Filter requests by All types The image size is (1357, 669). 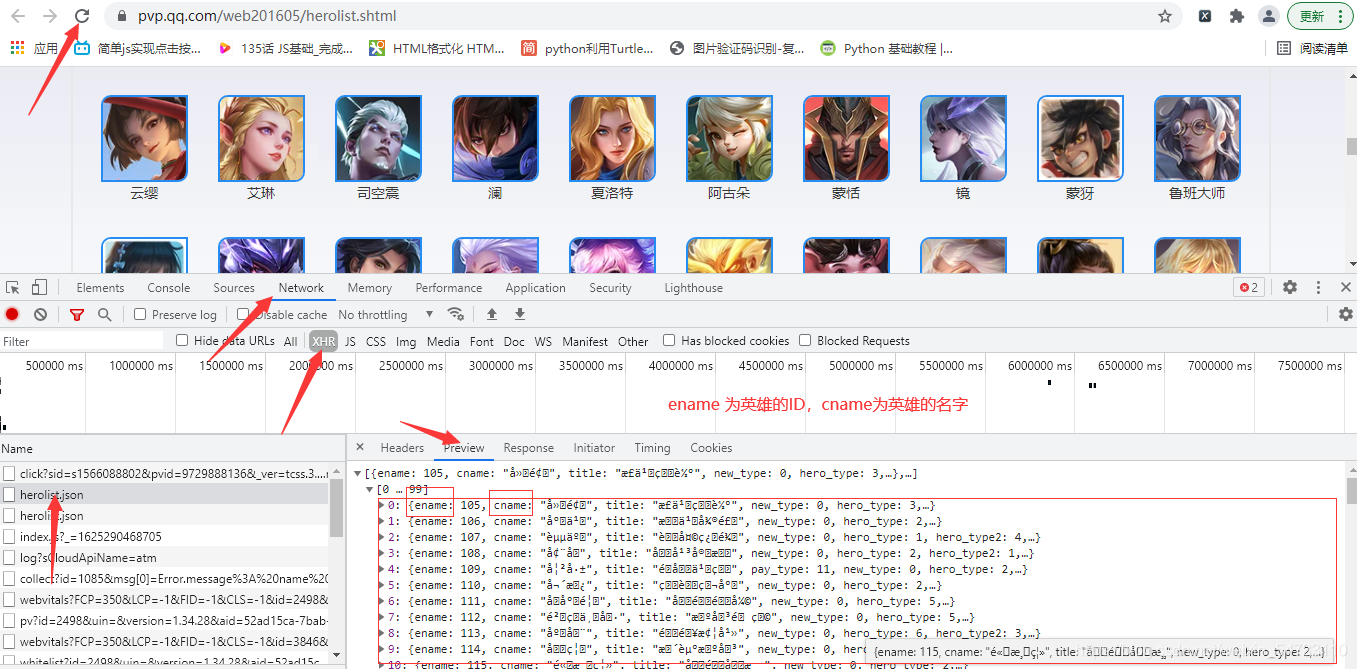coord(290,341)
